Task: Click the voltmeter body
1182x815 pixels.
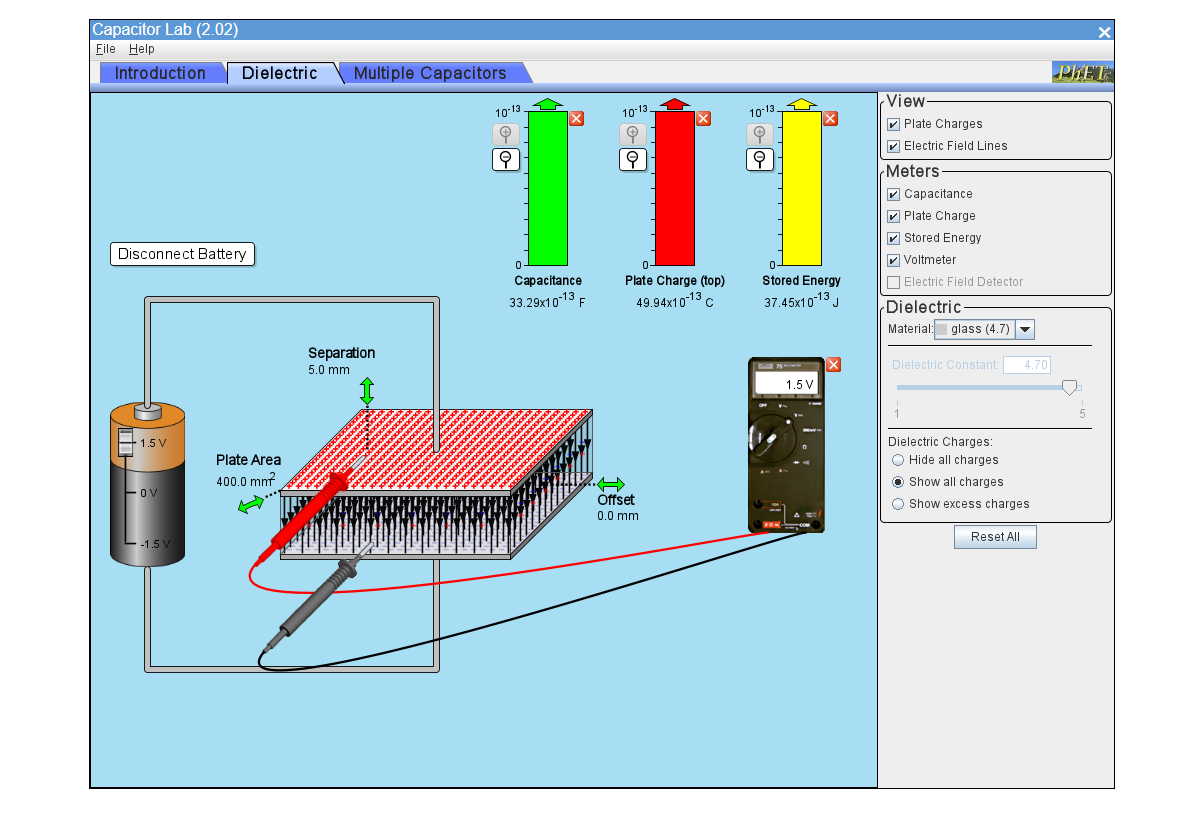Action: coord(786,445)
